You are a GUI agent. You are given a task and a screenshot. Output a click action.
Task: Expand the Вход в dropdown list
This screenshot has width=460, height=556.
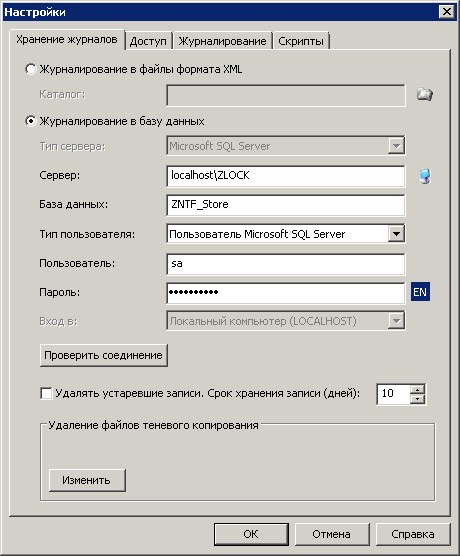pos(396,321)
